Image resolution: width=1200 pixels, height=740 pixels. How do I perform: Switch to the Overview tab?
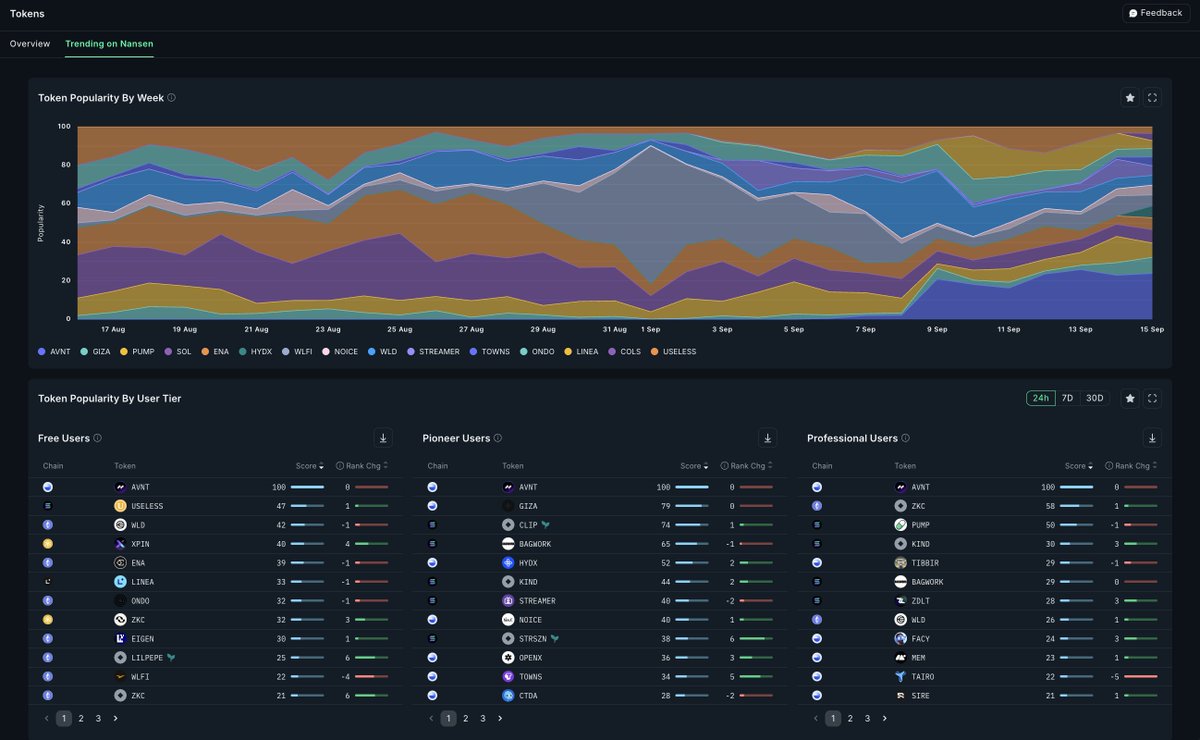coord(29,44)
